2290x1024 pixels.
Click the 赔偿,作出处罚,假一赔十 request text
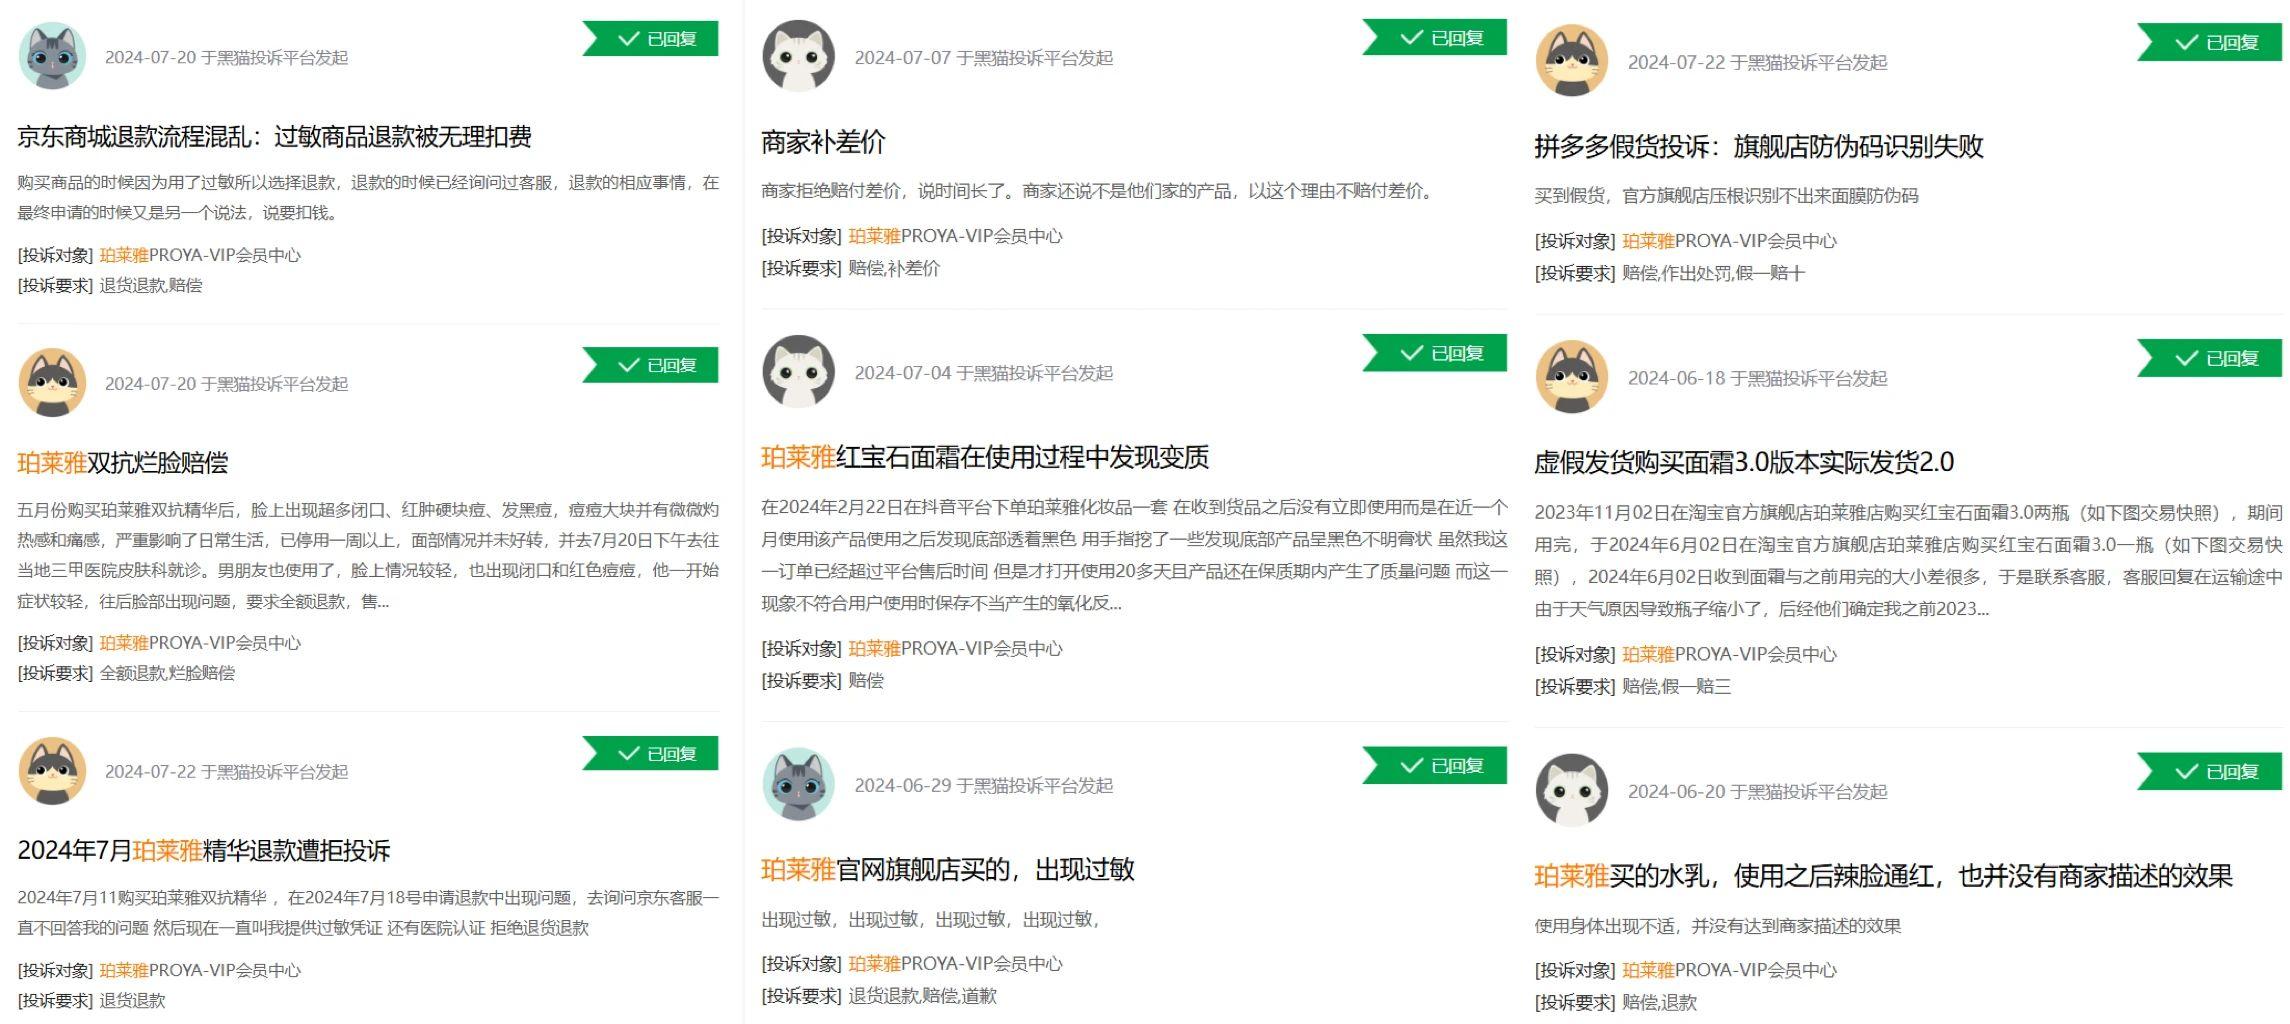pyautogui.click(x=1713, y=273)
